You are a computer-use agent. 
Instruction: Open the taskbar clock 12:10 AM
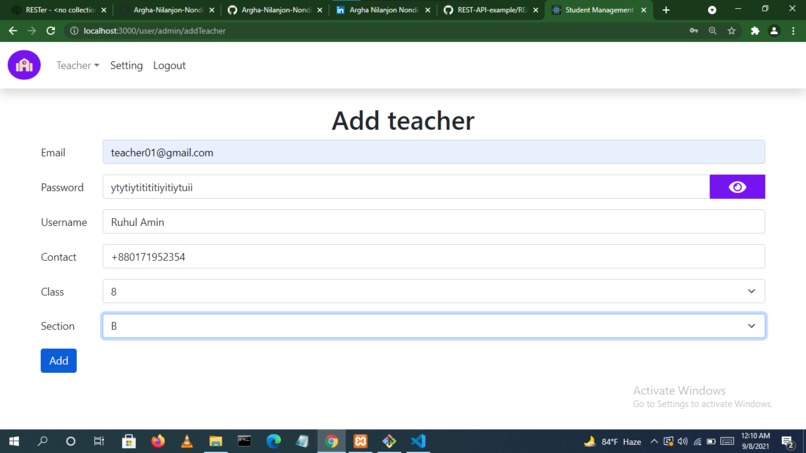(x=755, y=441)
